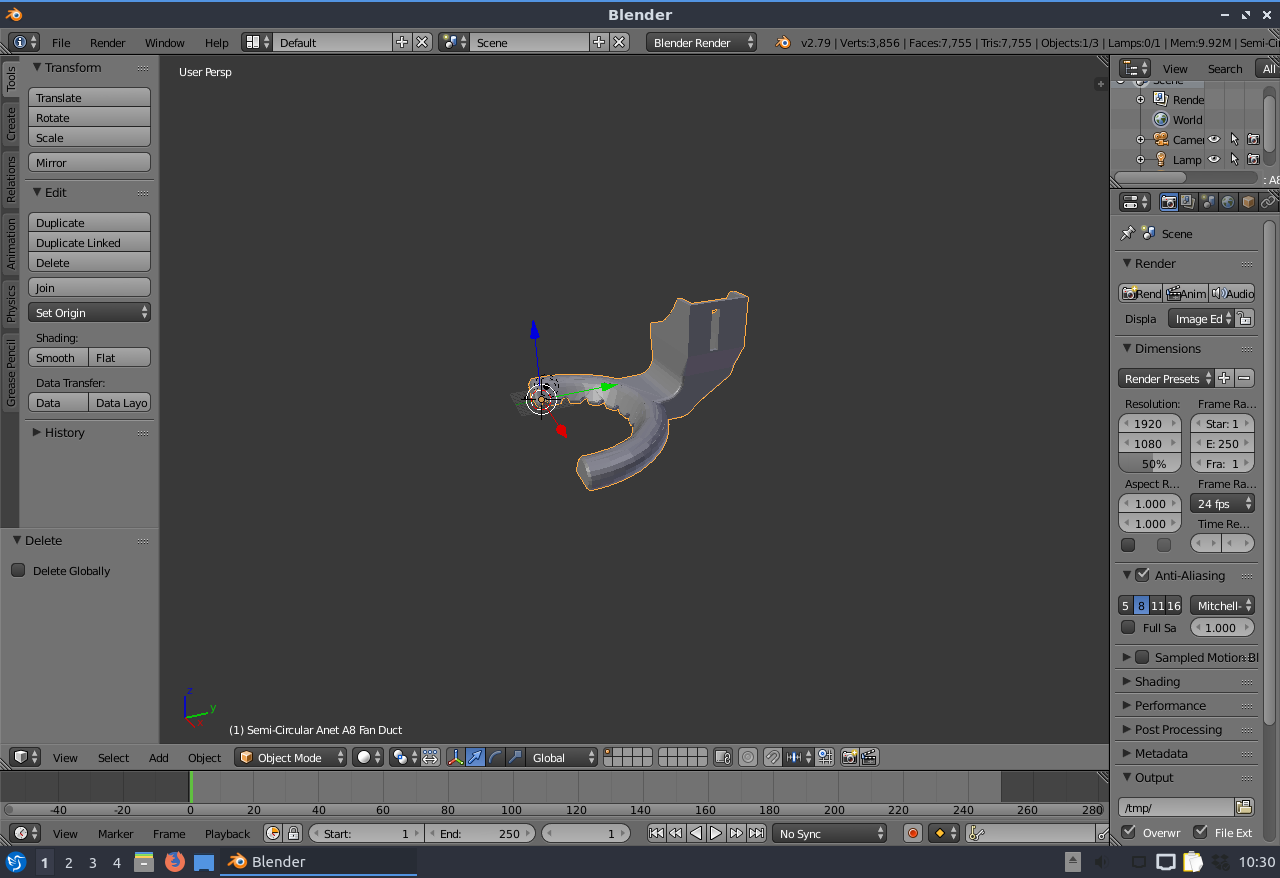Screen dimensions: 1280x878
Task: Click the Translate button
Action: (90, 97)
